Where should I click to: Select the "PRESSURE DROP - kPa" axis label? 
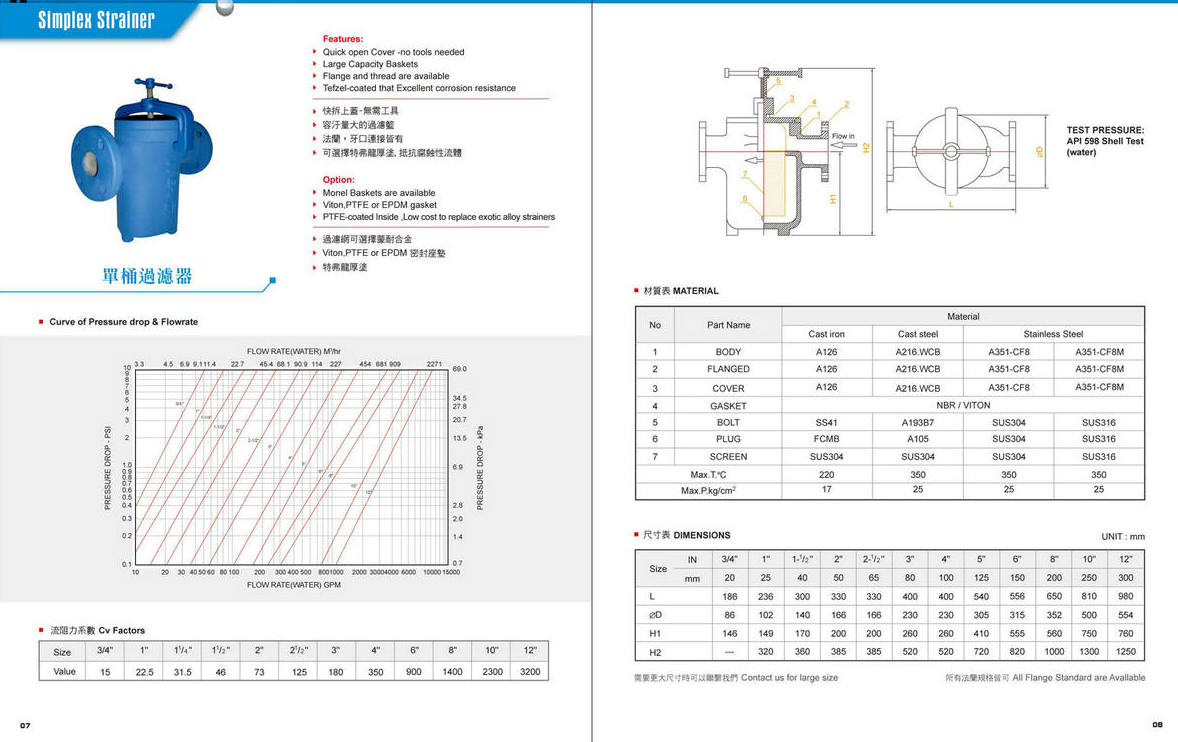click(x=480, y=469)
